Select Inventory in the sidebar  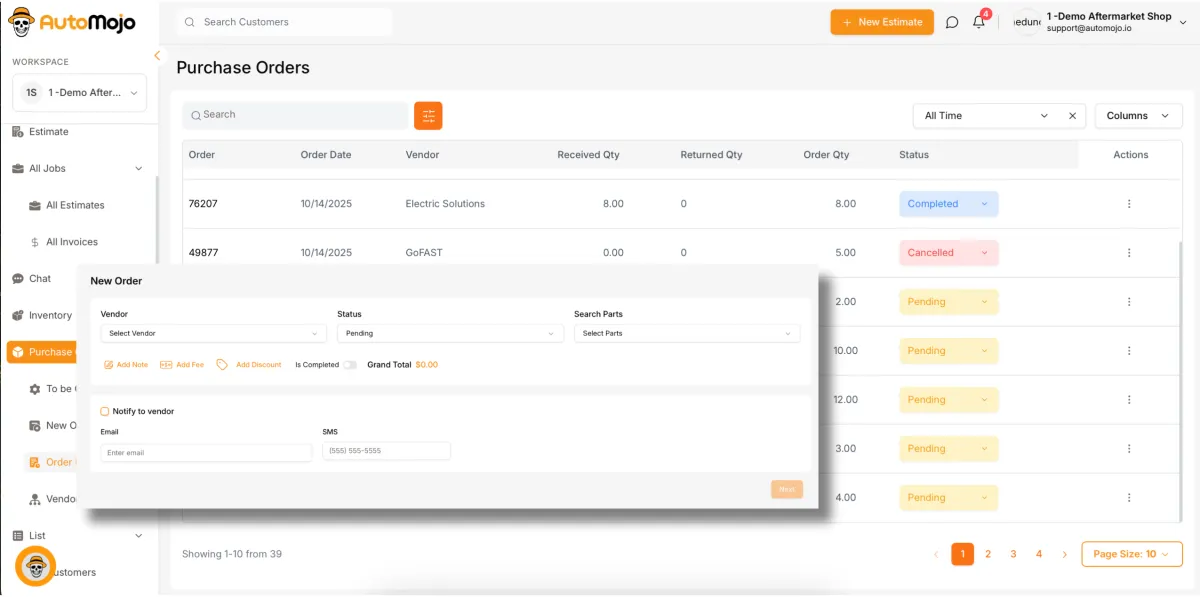(50, 315)
